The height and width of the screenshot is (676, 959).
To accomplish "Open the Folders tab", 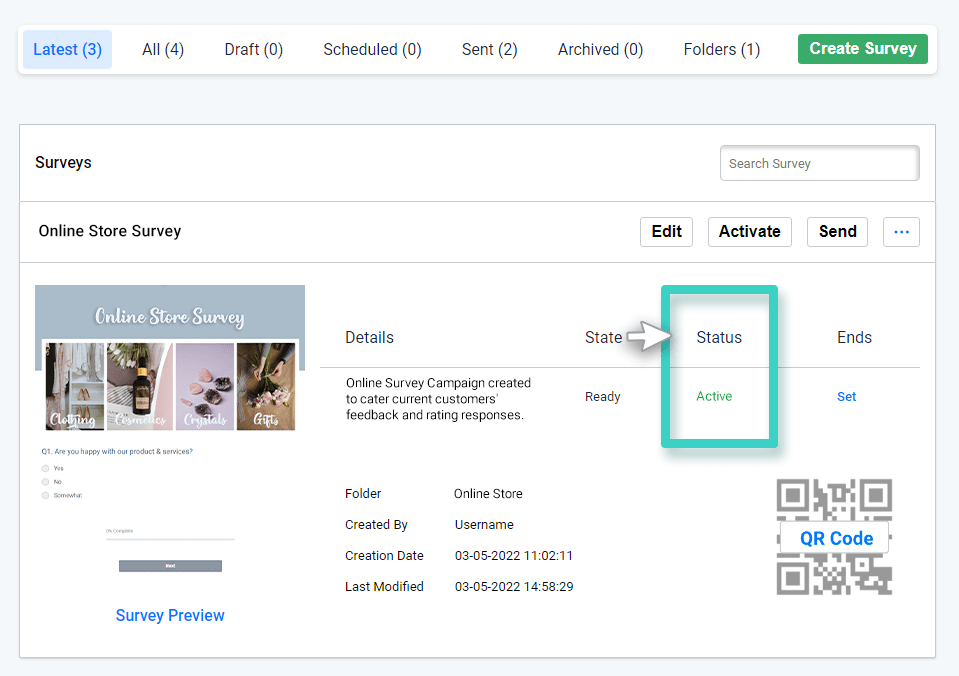I will [721, 49].
